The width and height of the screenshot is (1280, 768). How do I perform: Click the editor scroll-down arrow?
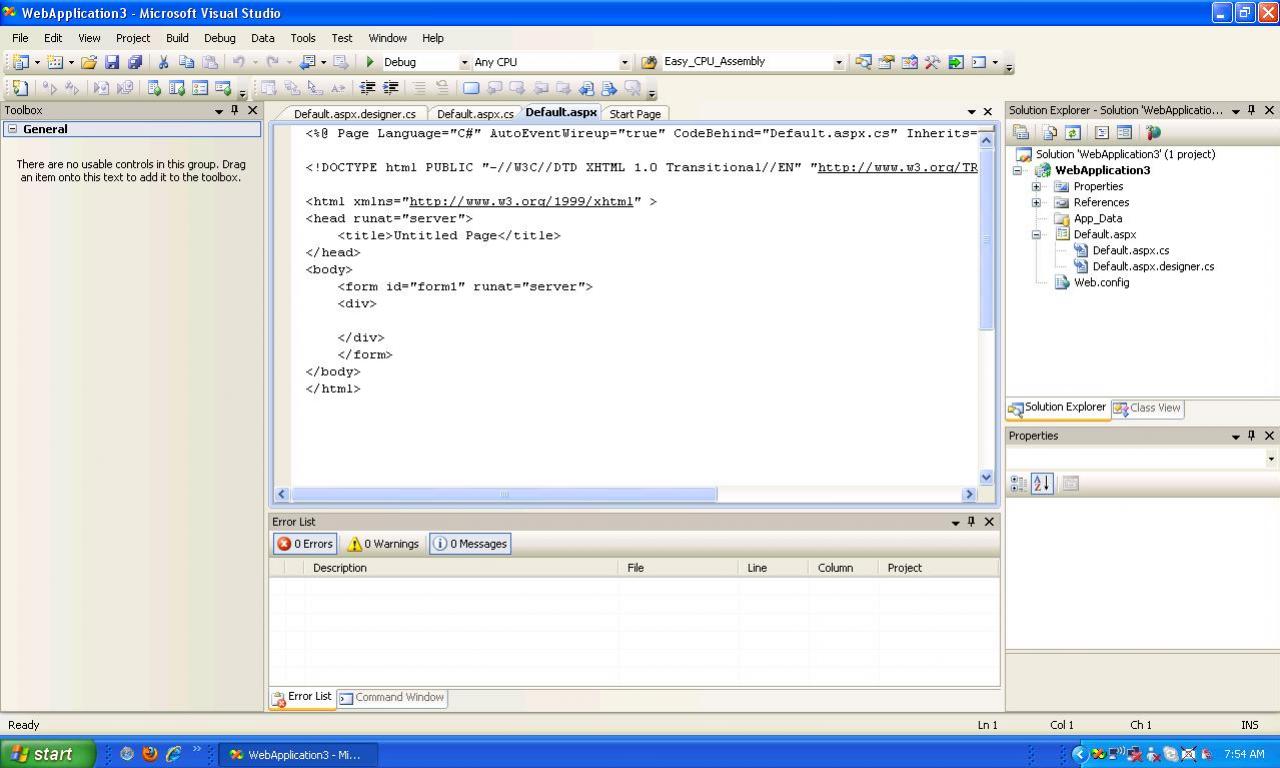(986, 477)
